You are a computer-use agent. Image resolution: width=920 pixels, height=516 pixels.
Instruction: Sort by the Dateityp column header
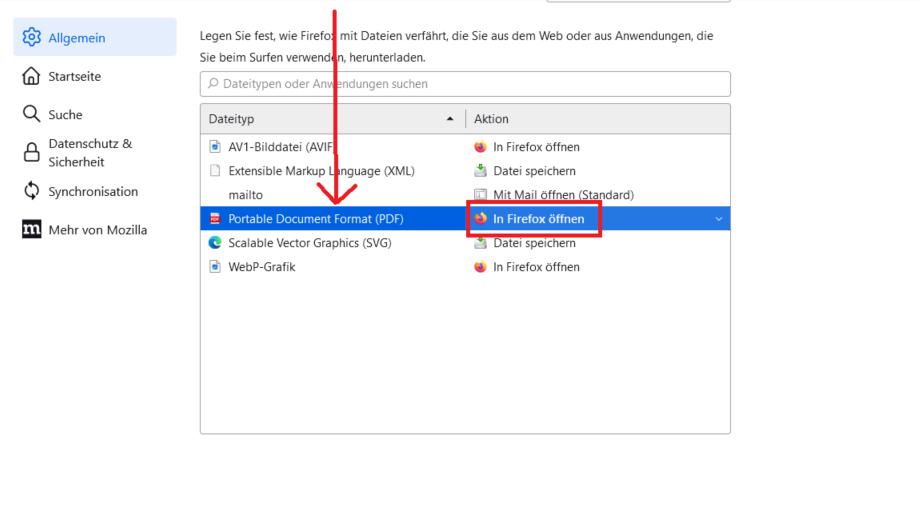[333, 119]
